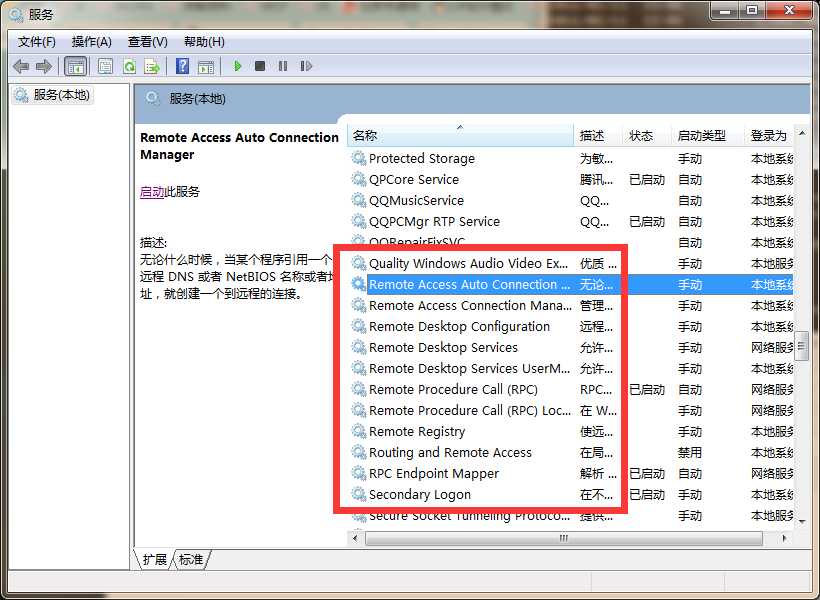Select the QQPCMgr RTP Service name
This screenshot has width=820, height=600.
tap(434, 221)
